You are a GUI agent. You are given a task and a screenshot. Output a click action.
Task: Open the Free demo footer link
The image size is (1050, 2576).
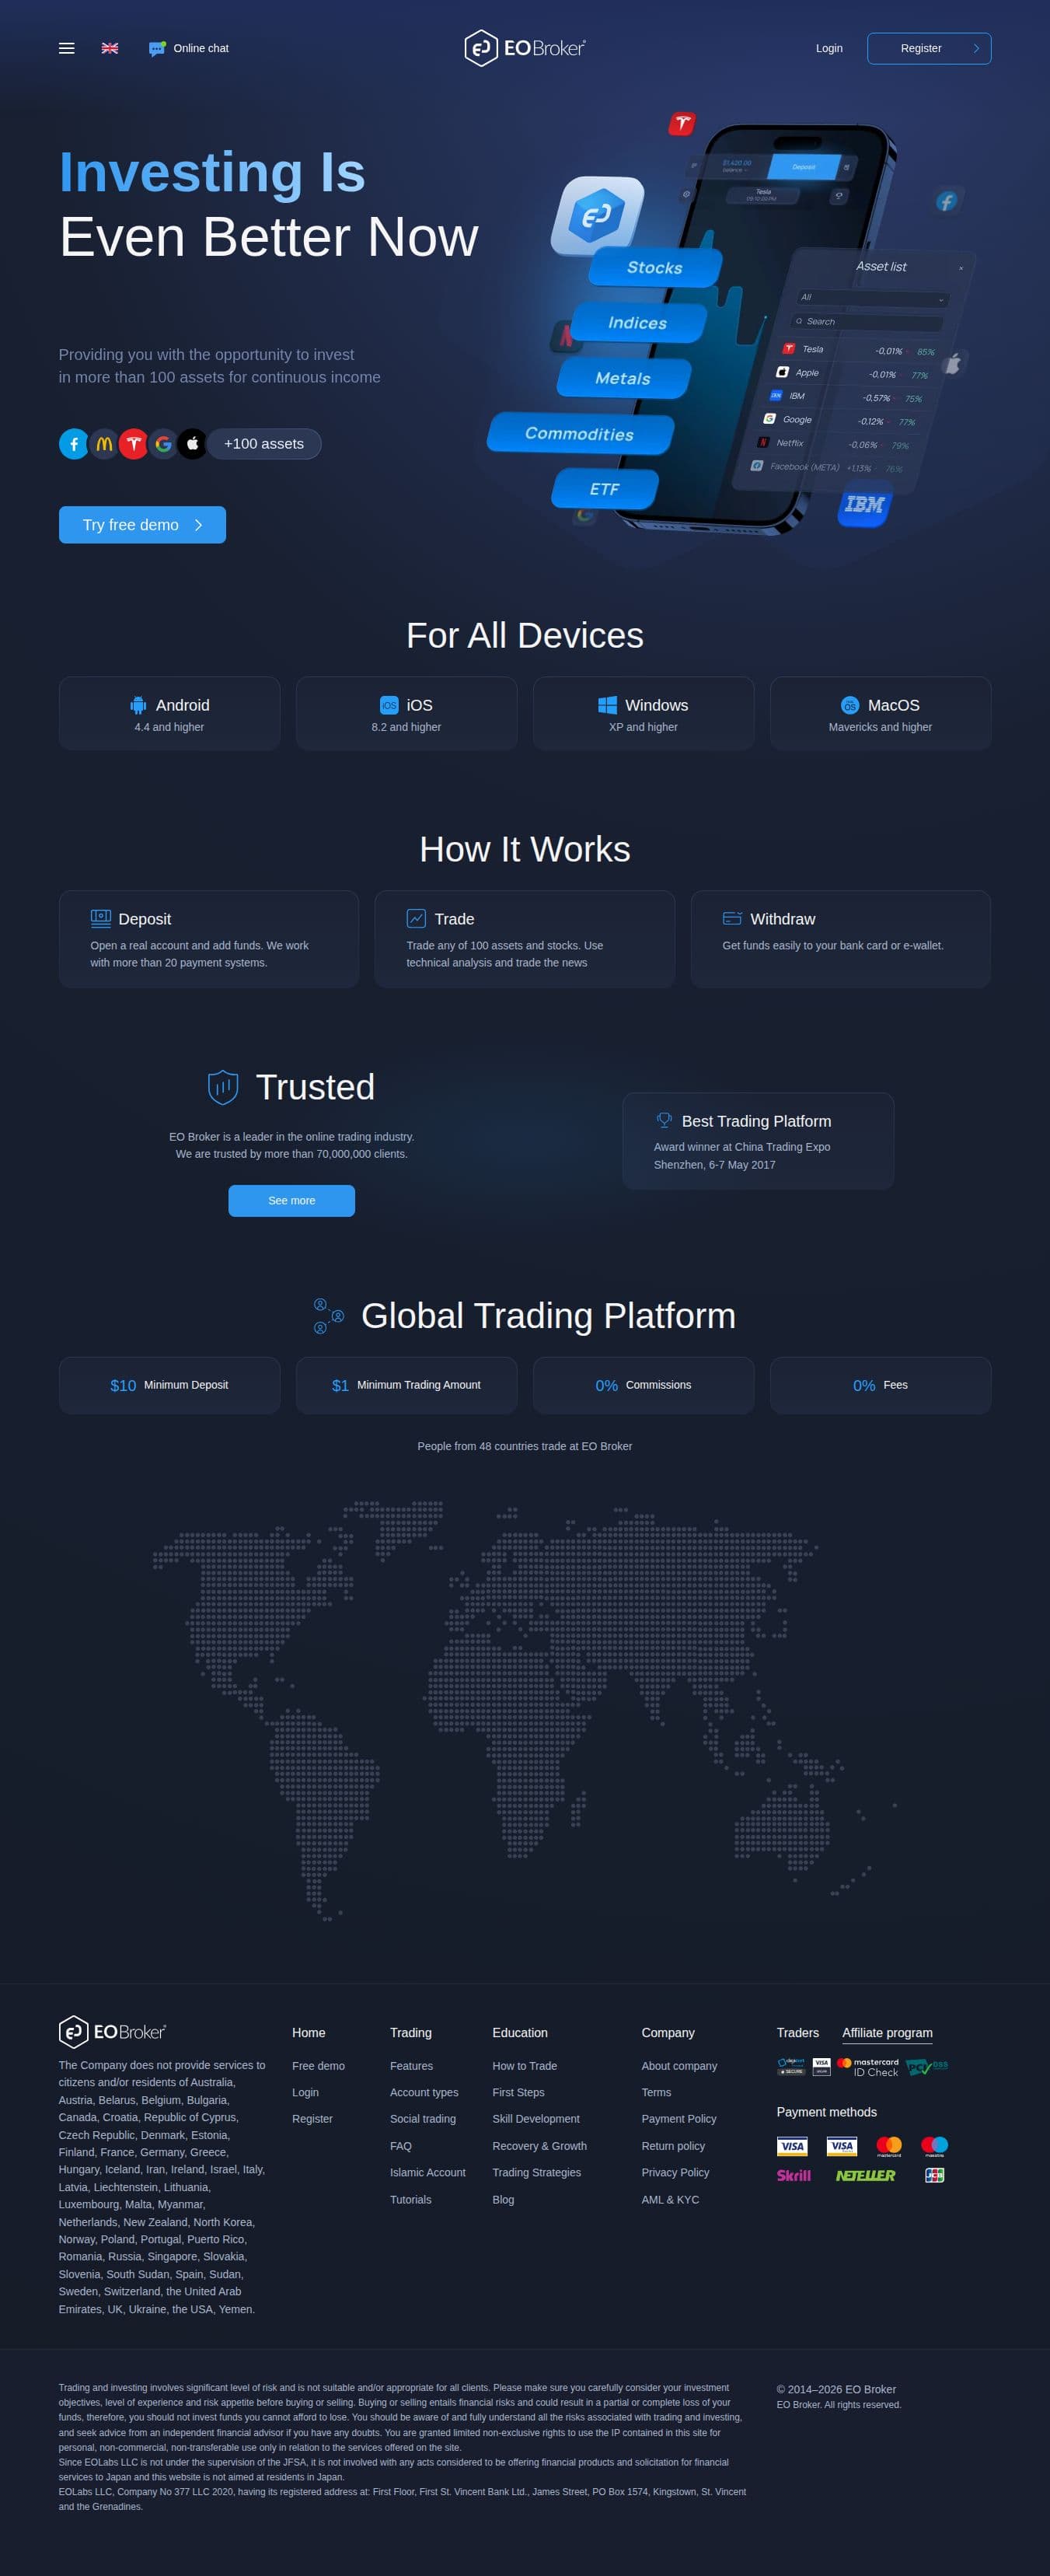(x=318, y=2066)
